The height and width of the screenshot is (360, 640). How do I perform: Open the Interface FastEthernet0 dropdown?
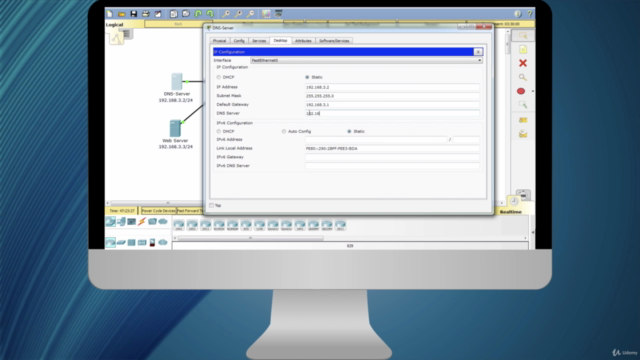pyautogui.click(x=366, y=60)
